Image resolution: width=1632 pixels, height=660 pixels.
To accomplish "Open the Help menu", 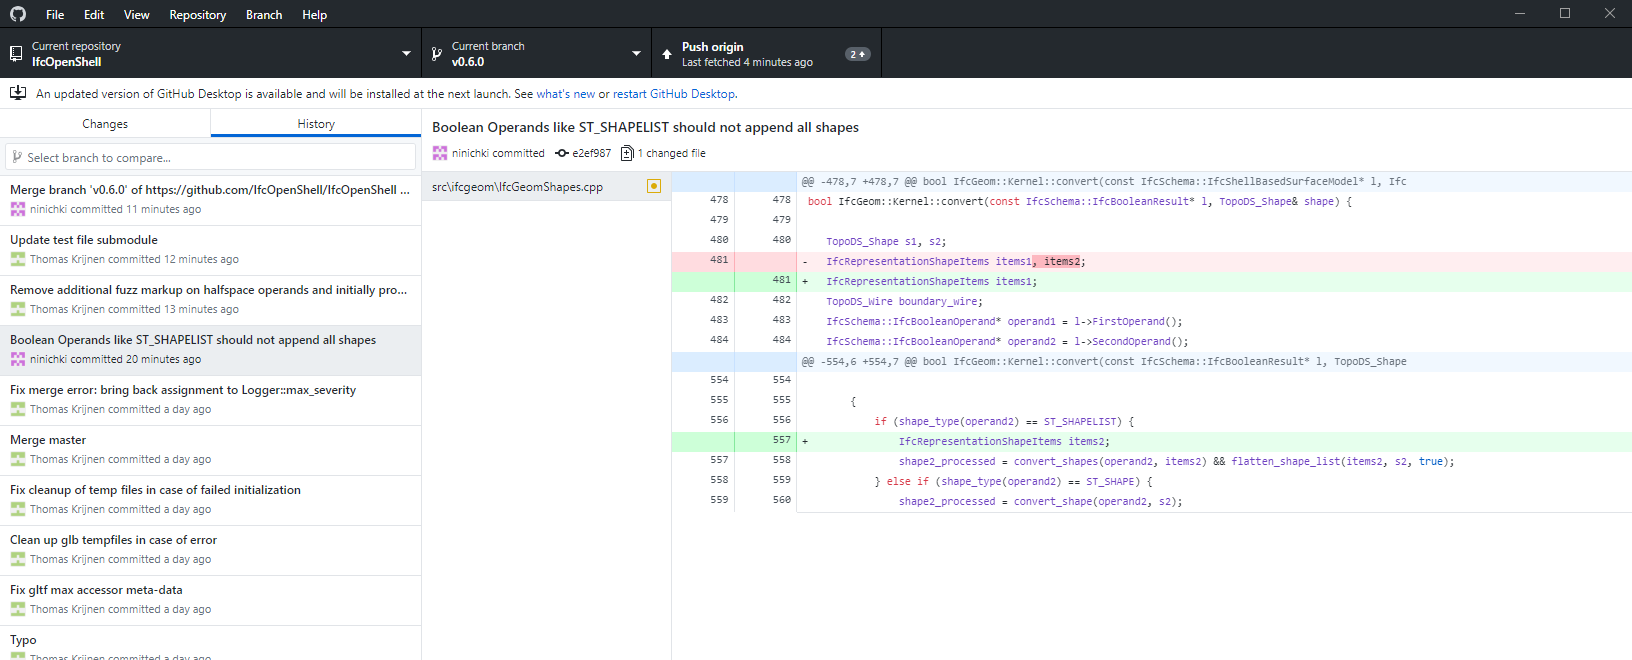I will tap(315, 14).
